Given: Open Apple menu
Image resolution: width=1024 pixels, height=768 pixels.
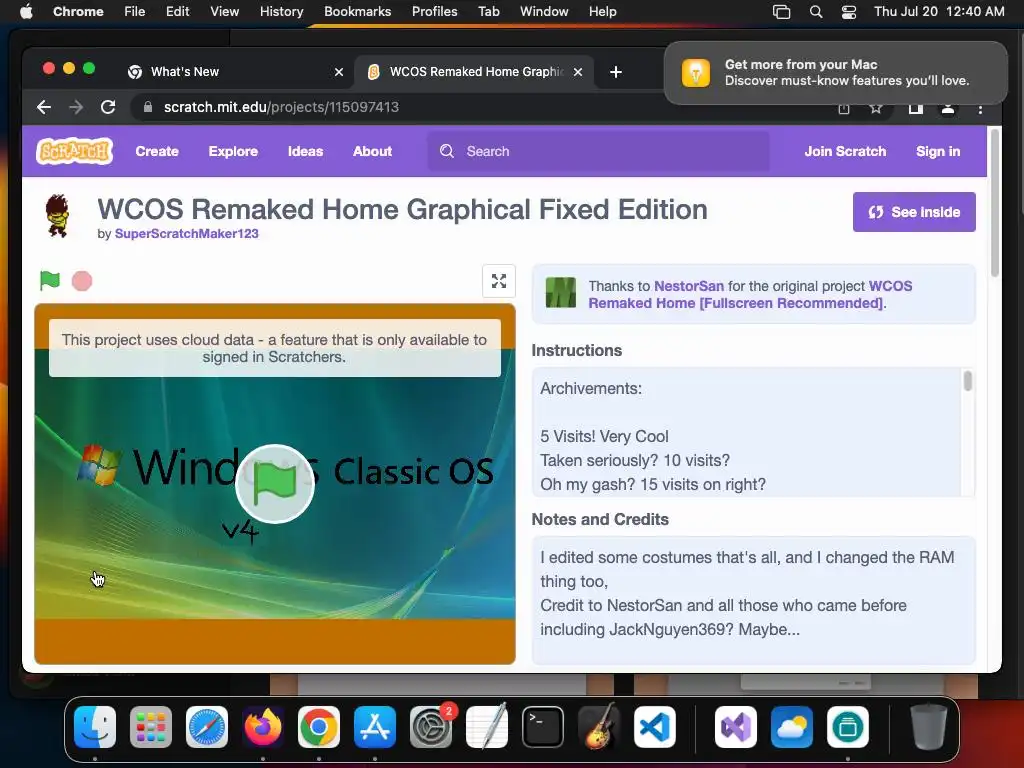Looking at the screenshot, I should point(26,12).
